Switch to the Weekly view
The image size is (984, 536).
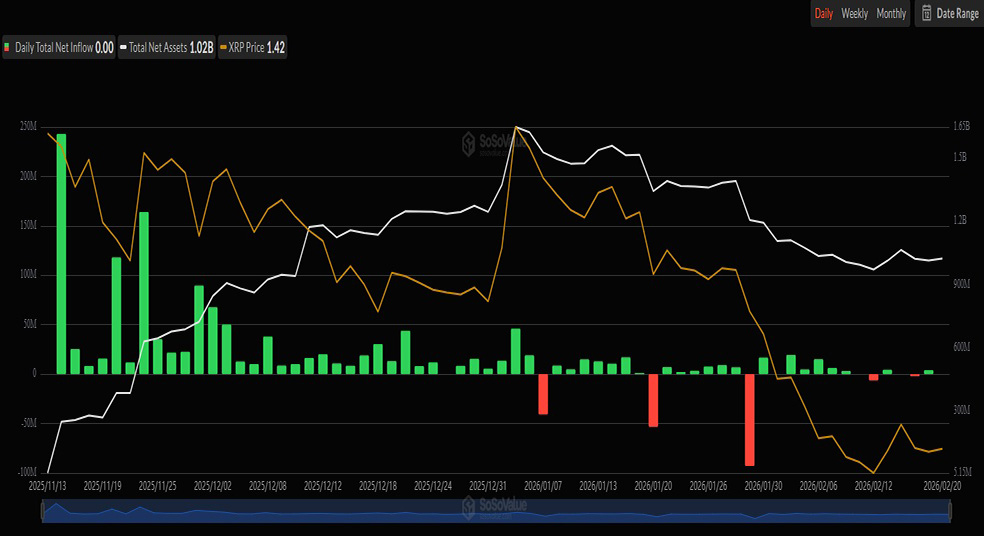point(854,14)
